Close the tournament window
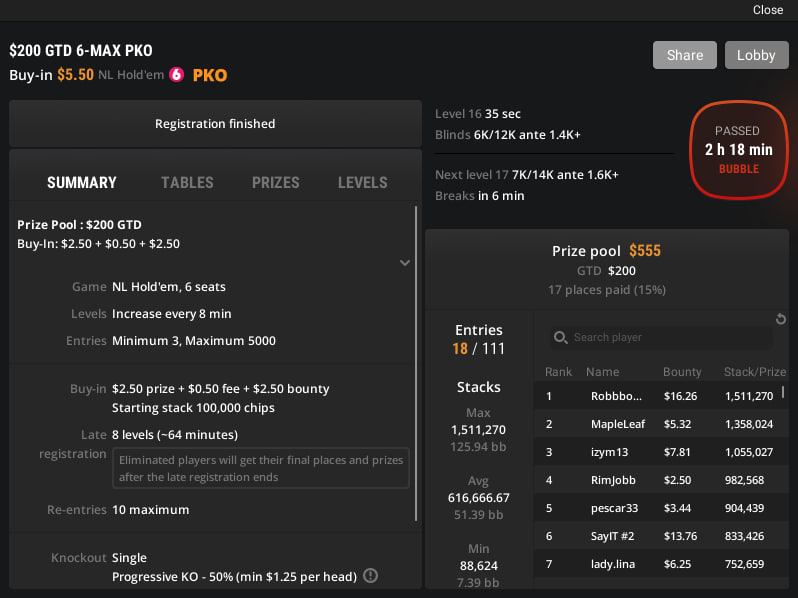This screenshot has width=798, height=598. point(768,10)
